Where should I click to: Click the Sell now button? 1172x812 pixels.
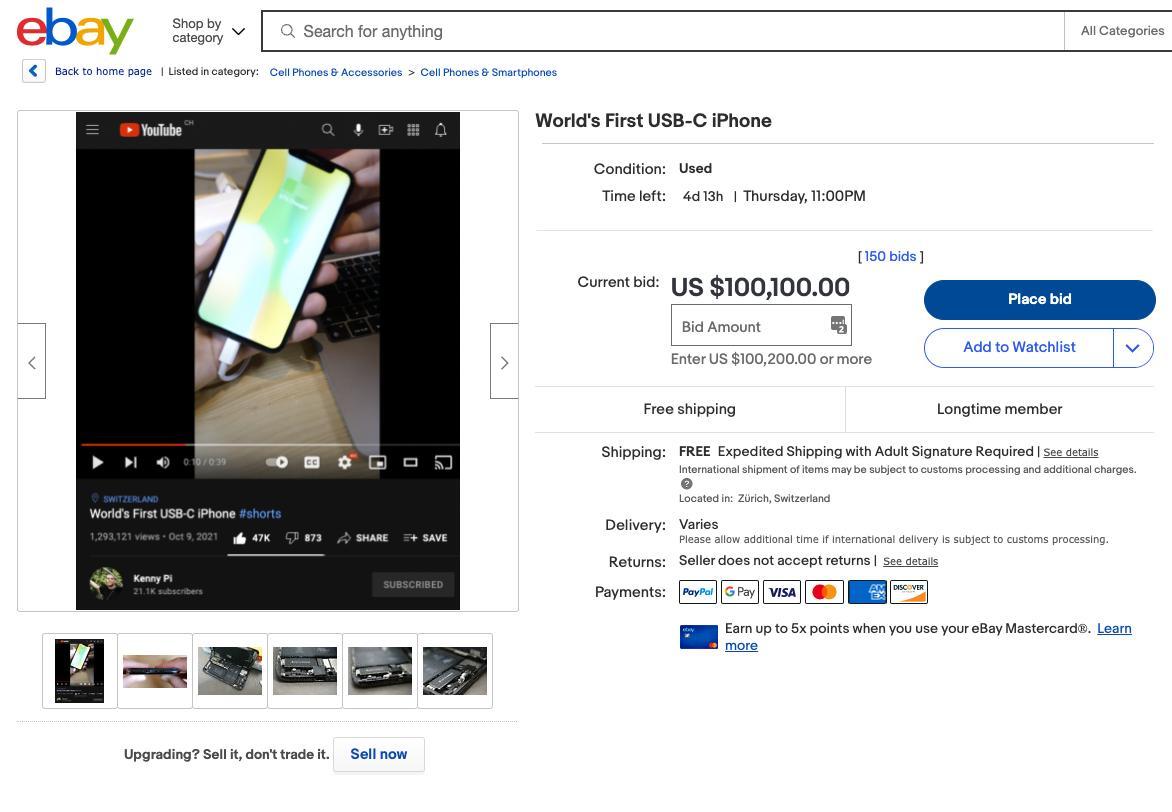tap(379, 754)
